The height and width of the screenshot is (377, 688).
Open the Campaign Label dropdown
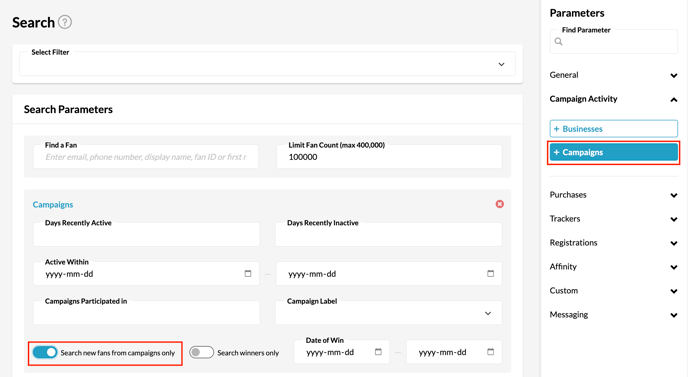pyautogui.click(x=388, y=313)
